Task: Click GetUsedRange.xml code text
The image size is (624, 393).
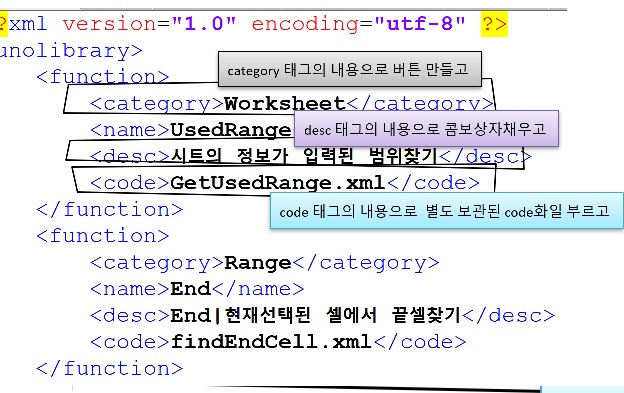Action: (x=278, y=183)
